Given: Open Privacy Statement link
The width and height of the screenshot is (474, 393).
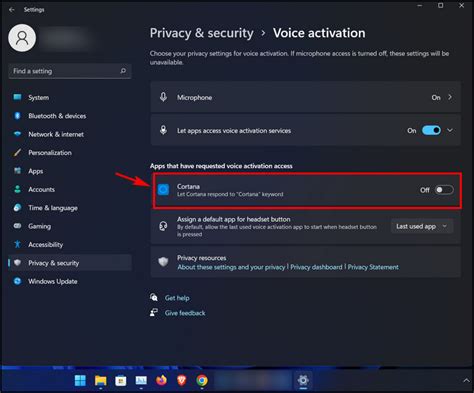Looking at the screenshot, I should (x=373, y=267).
